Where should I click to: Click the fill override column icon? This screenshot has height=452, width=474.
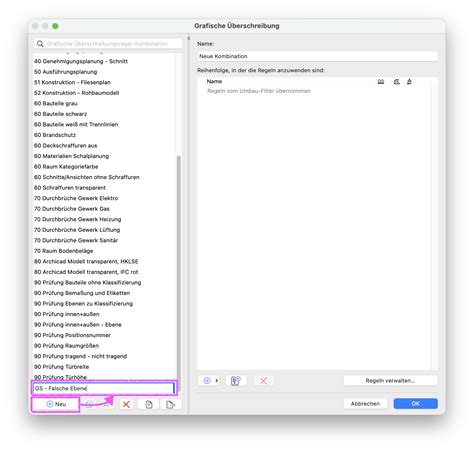(396, 82)
